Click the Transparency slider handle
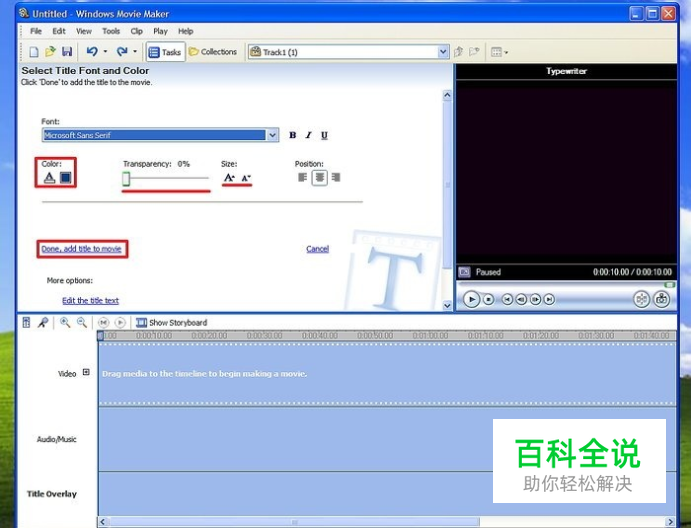This screenshot has height=528, width=691. click(x=126, y=178)
